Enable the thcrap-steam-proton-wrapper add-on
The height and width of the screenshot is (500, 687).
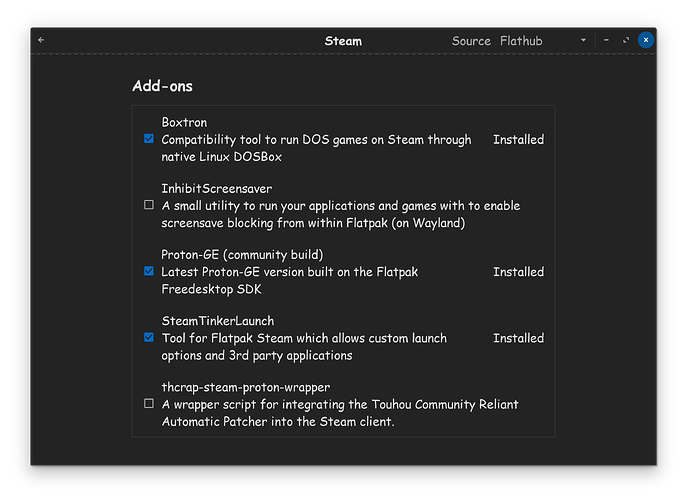click(149, 404)
